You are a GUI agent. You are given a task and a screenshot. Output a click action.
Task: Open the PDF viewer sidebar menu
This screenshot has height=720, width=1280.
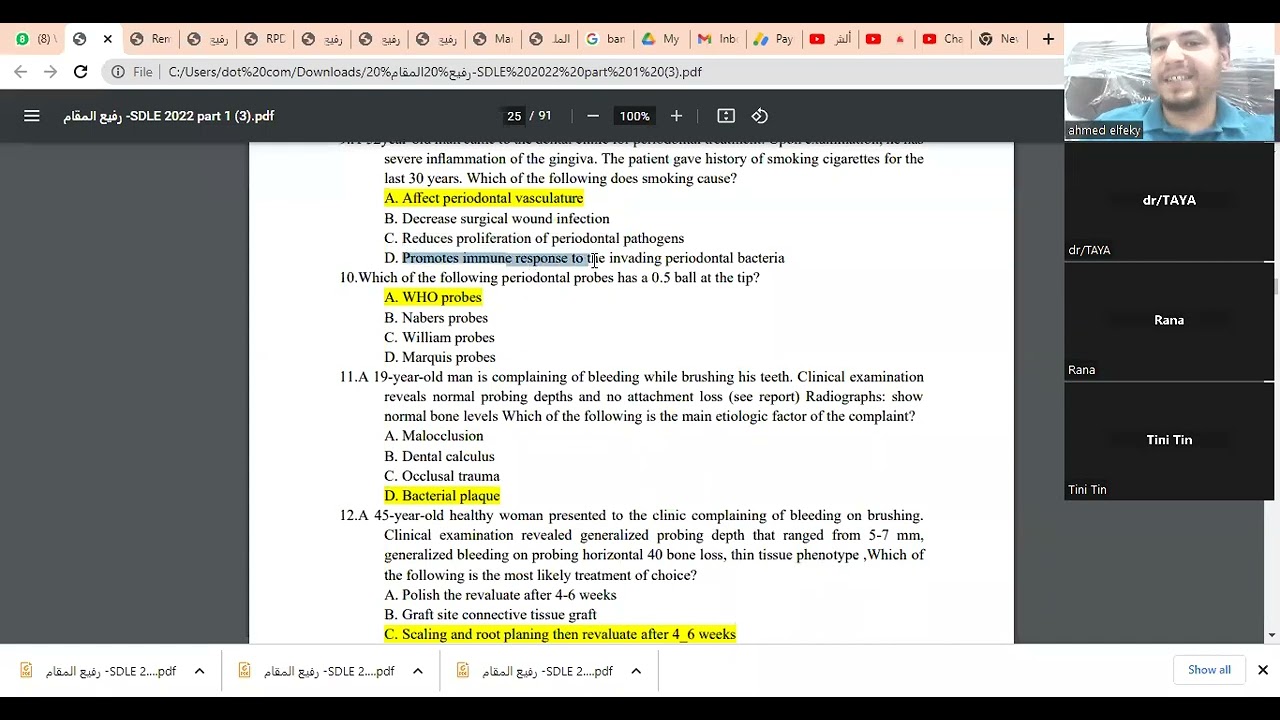pos(32,116)
